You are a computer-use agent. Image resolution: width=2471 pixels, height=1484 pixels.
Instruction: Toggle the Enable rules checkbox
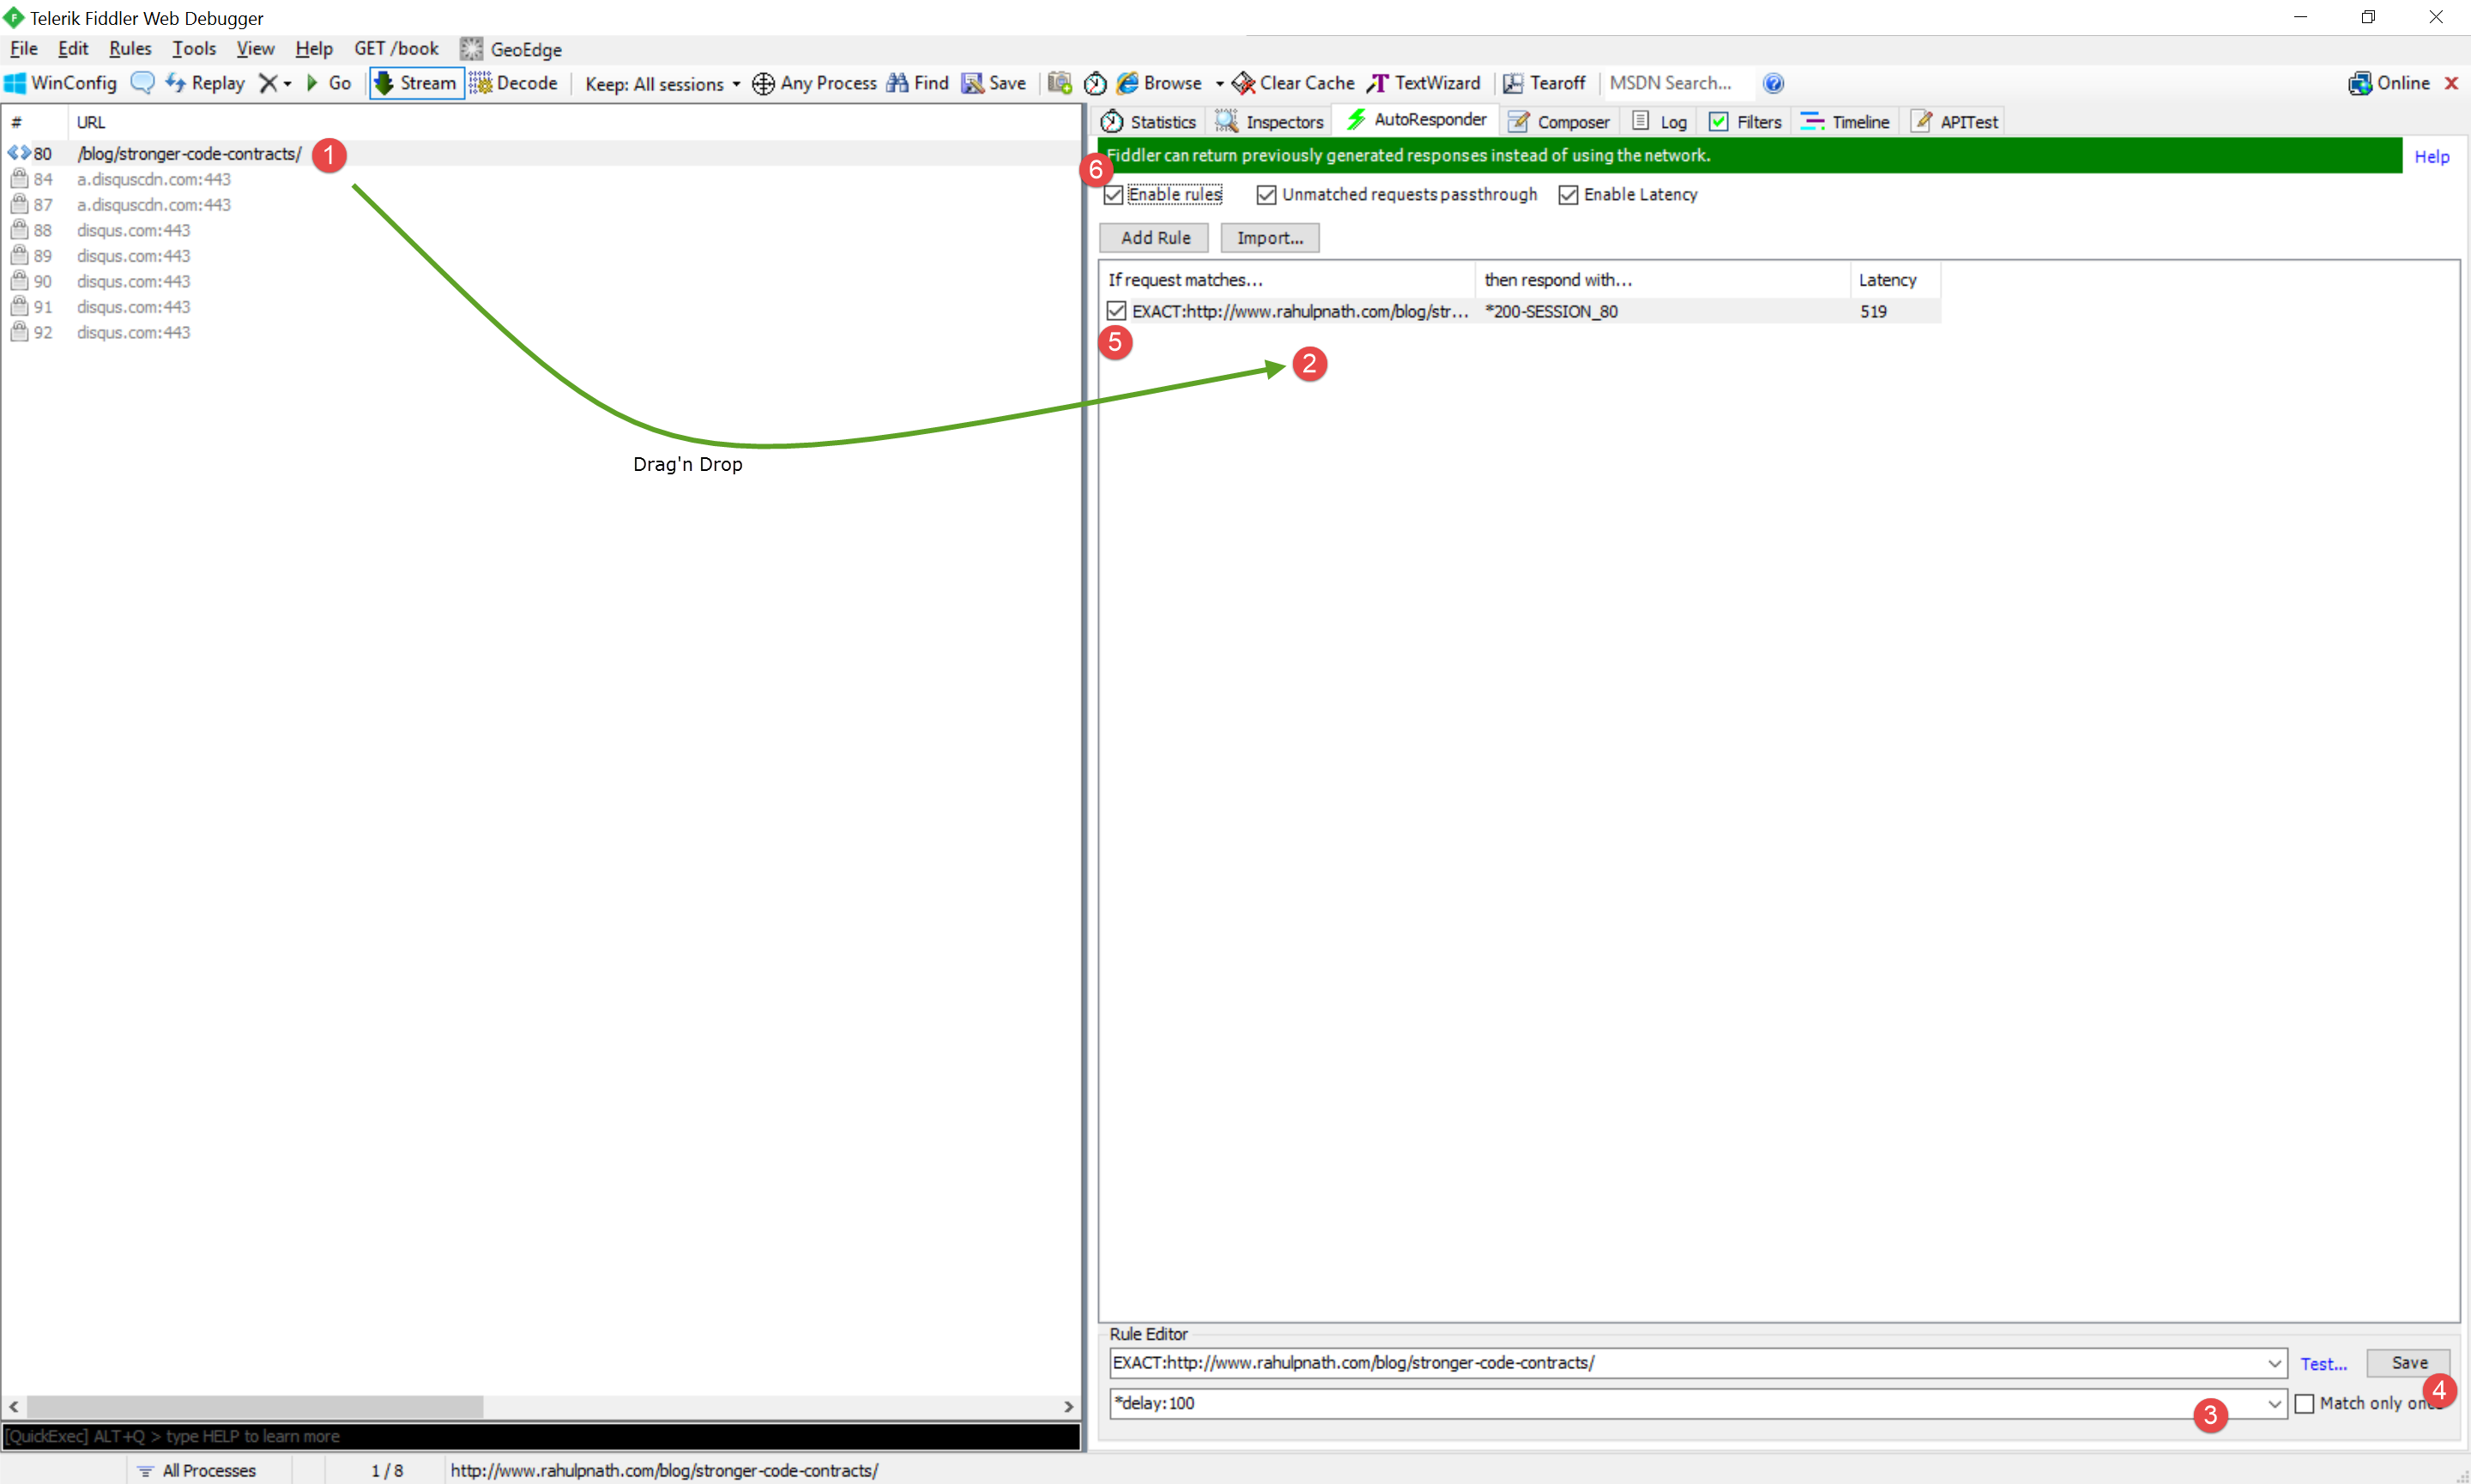click(1113, 195)
